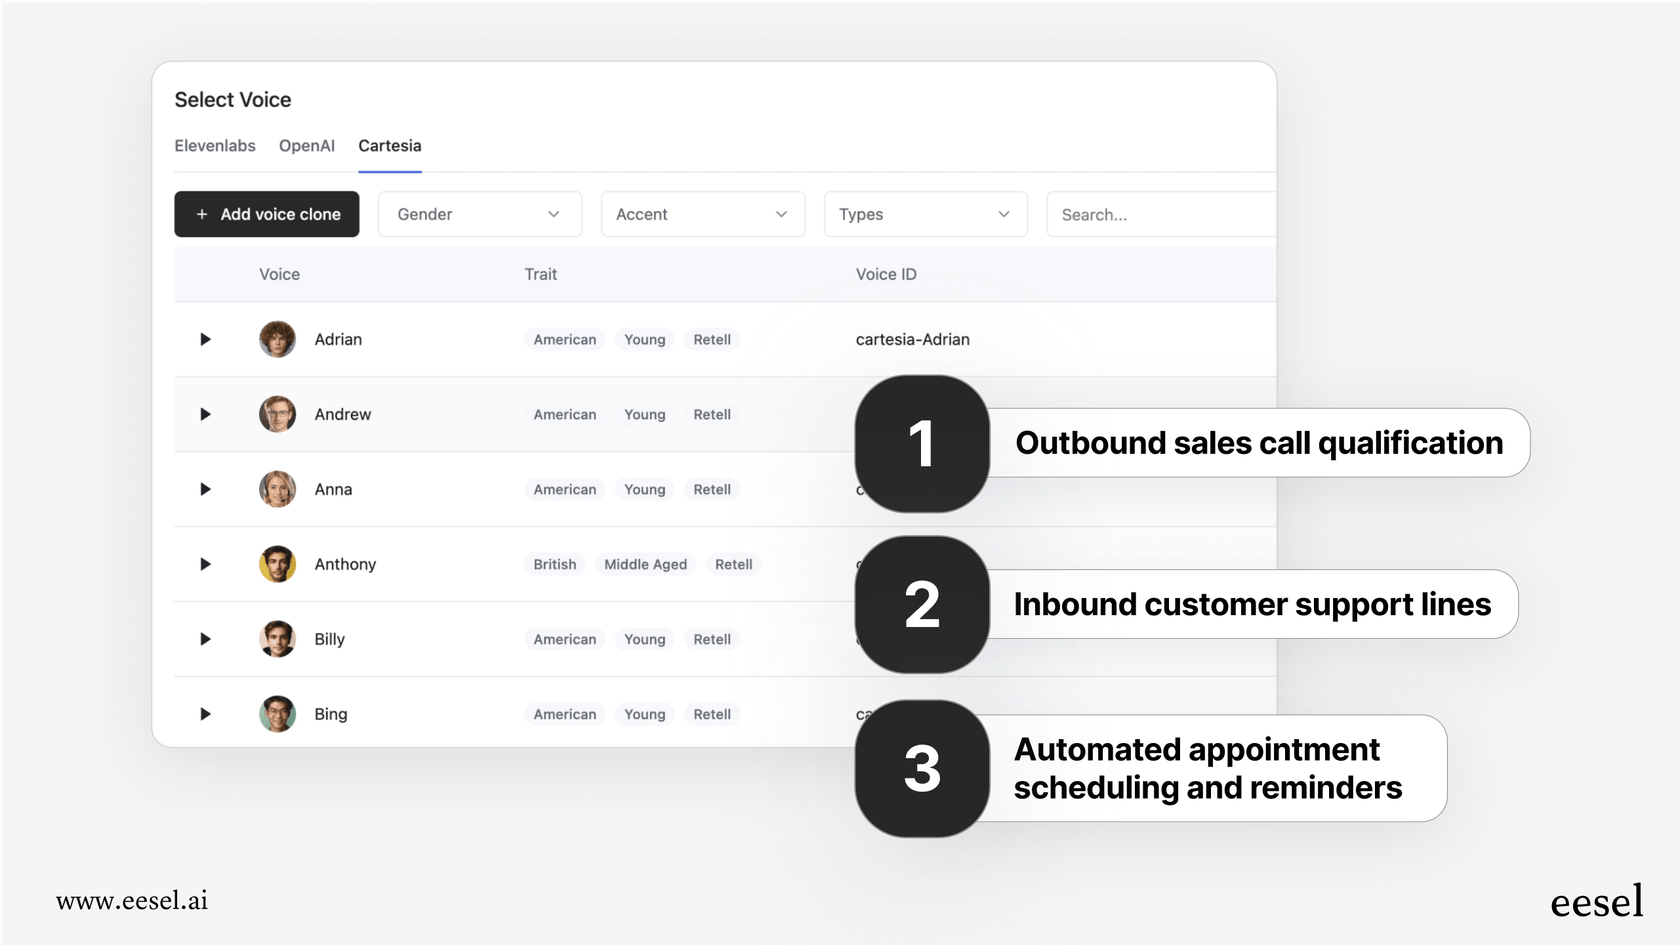Play the Billy voice sample

[x=205, y=640]
